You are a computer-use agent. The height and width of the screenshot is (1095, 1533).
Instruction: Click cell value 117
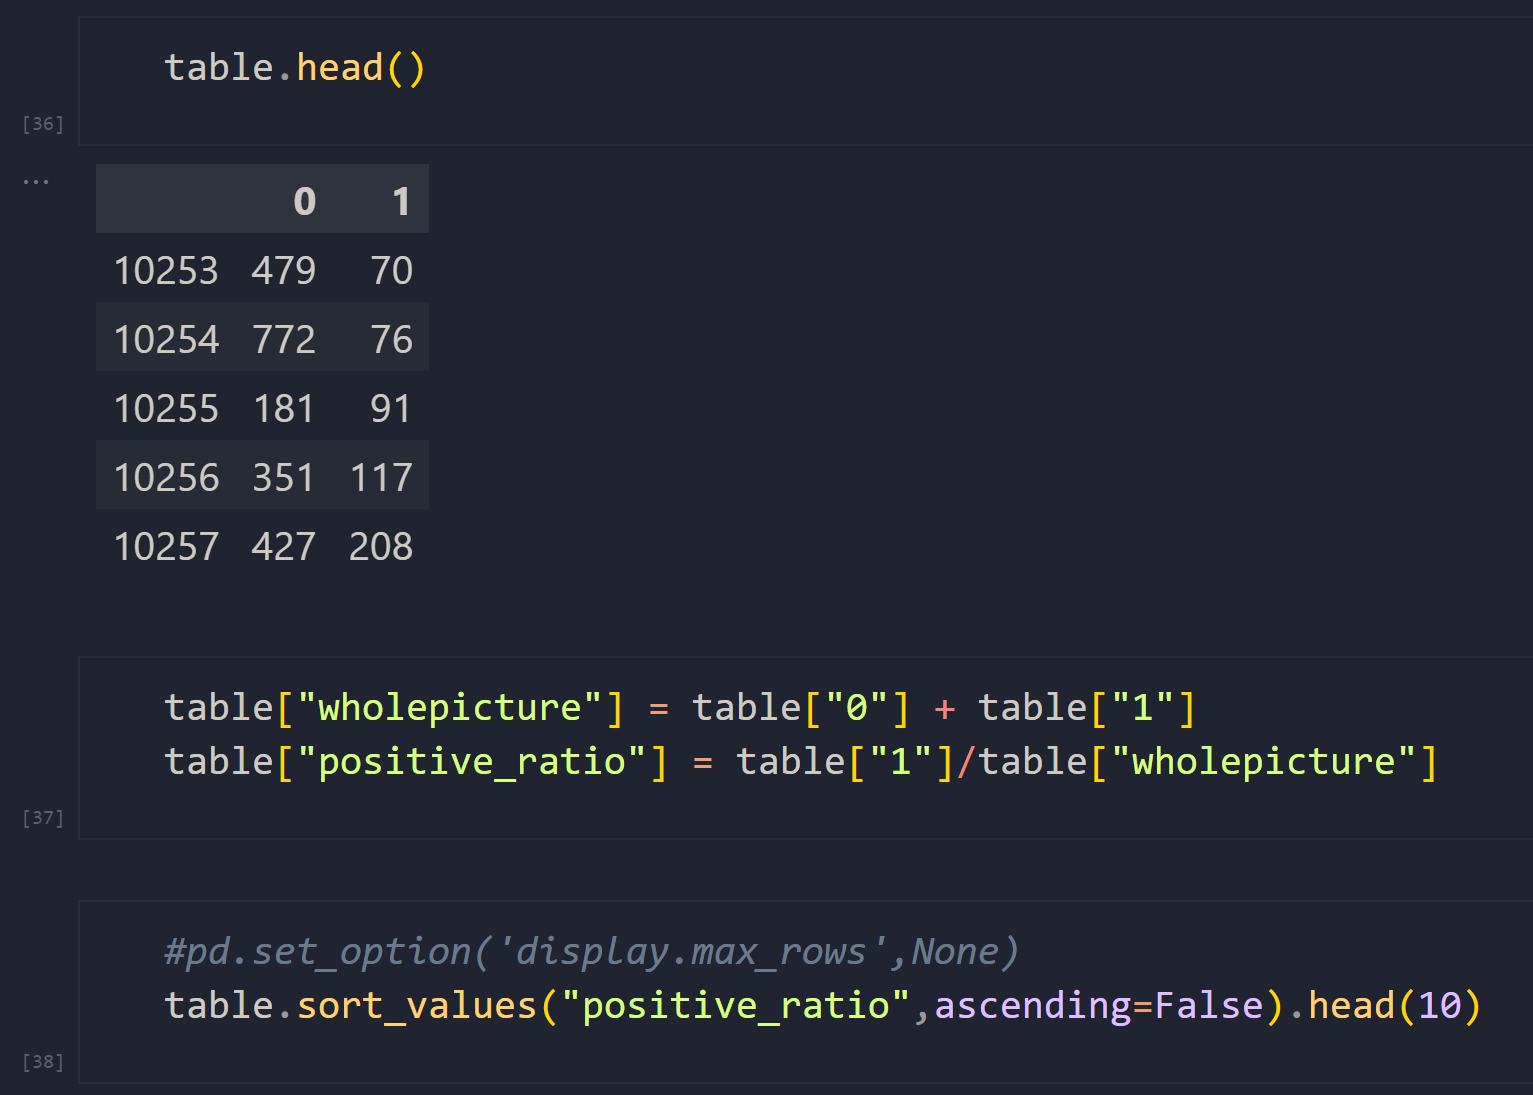381,478
